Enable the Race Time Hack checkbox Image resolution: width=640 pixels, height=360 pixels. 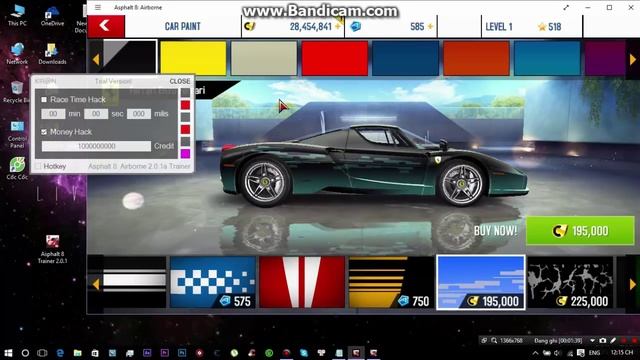coord(44,100)
